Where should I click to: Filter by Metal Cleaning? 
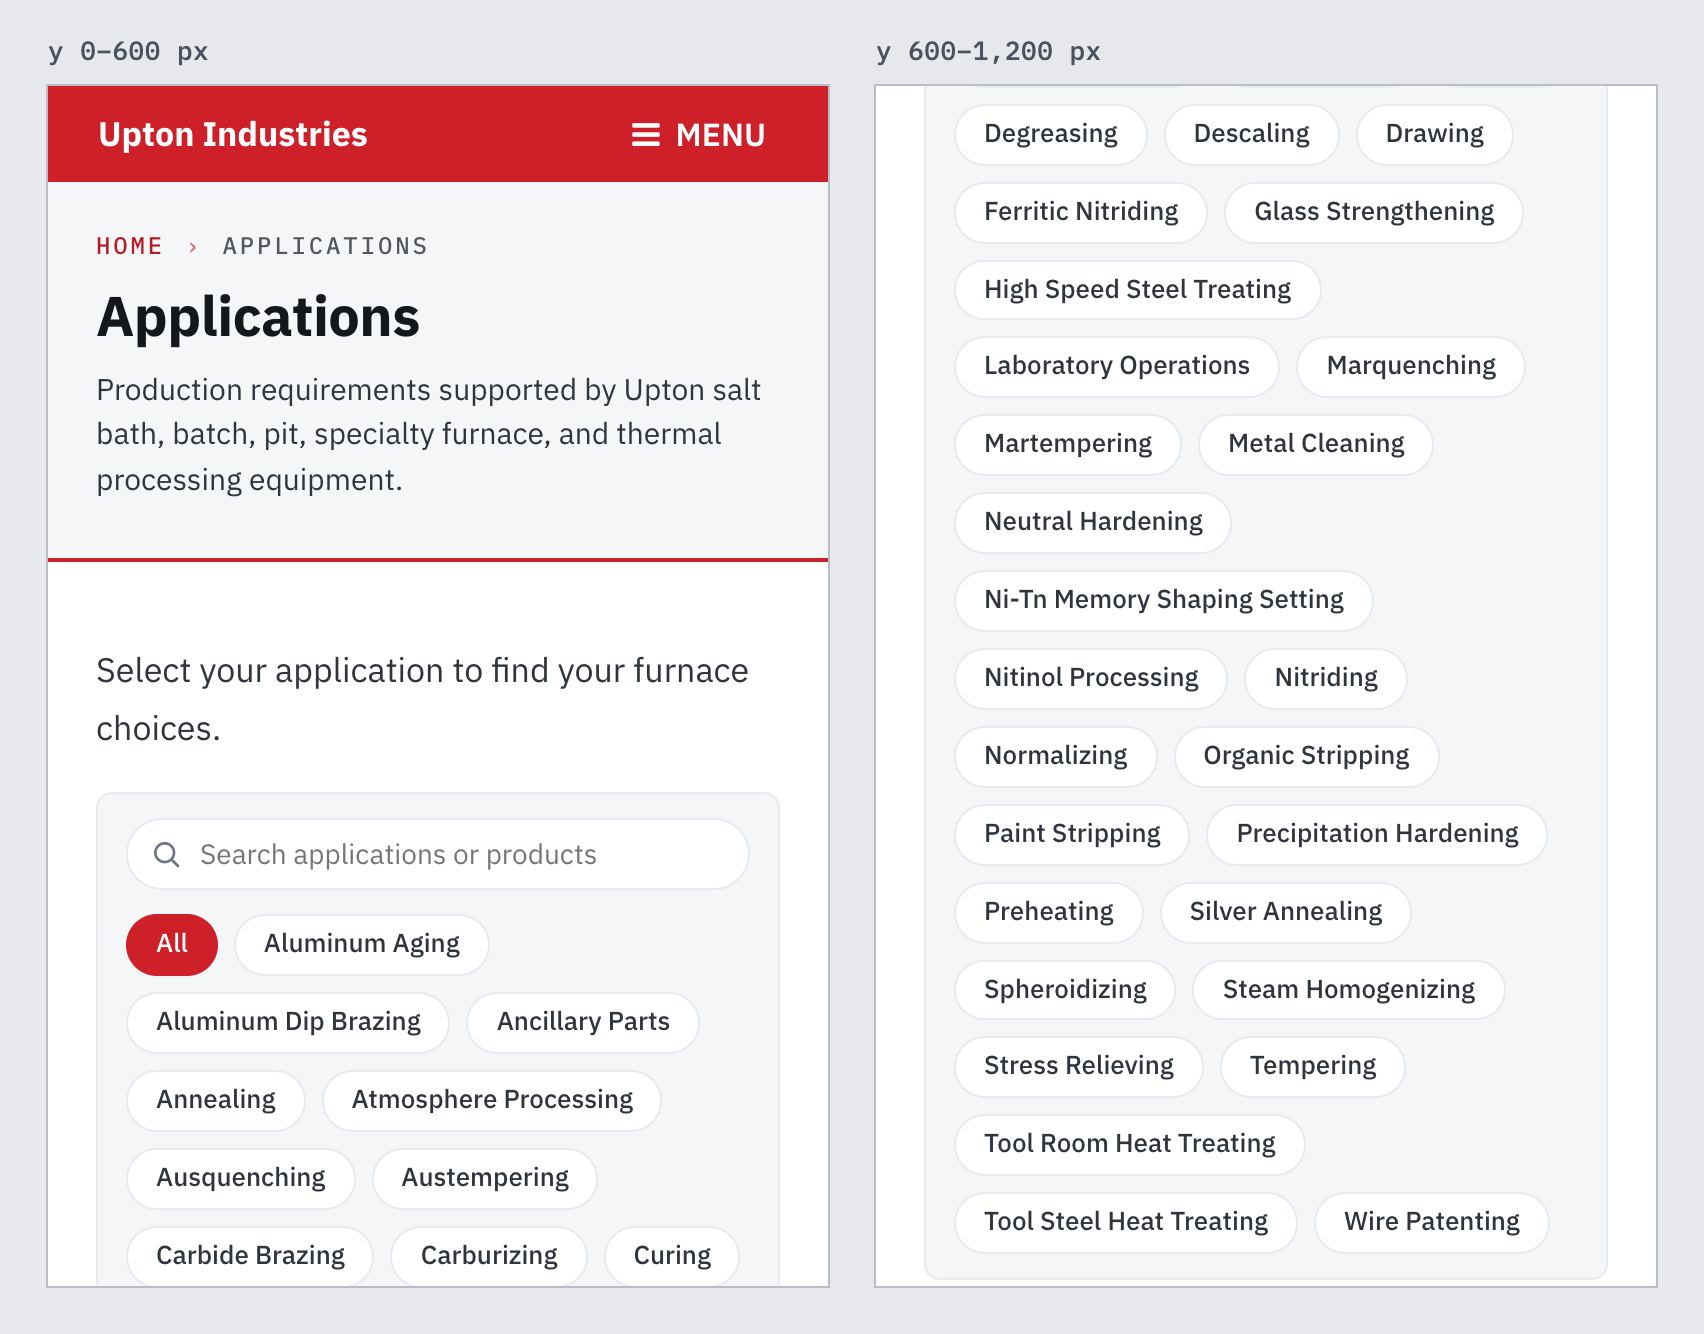coord(1316,444)
